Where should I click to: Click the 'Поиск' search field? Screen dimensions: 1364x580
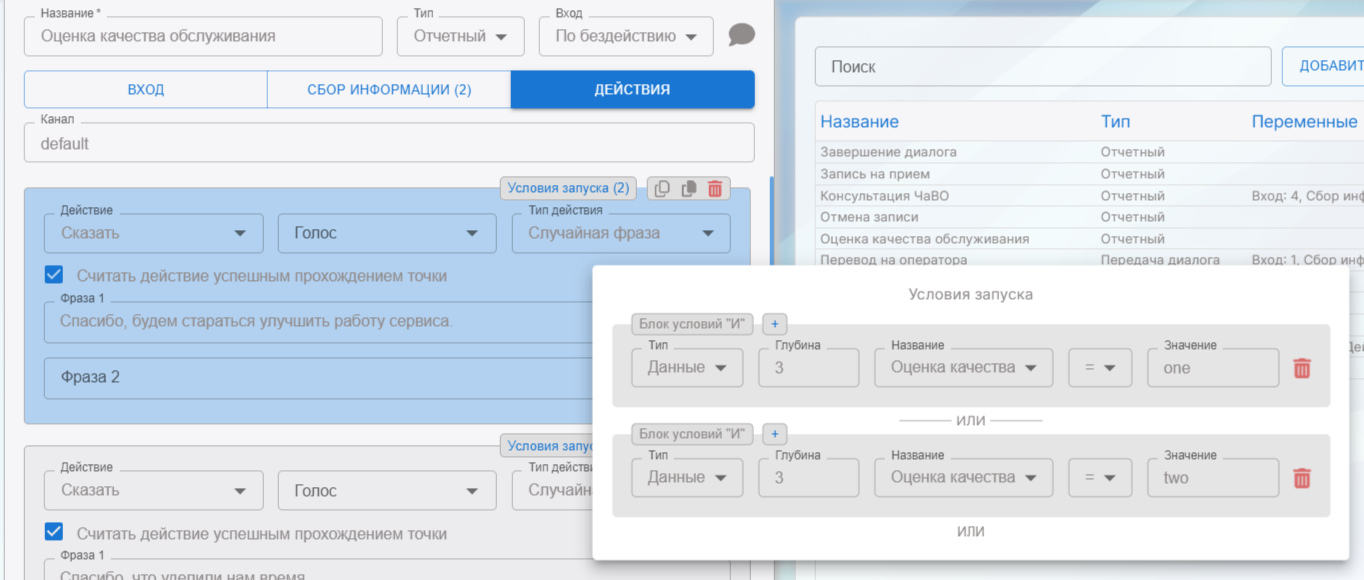pyautogui.click(x=1042, y=67)
